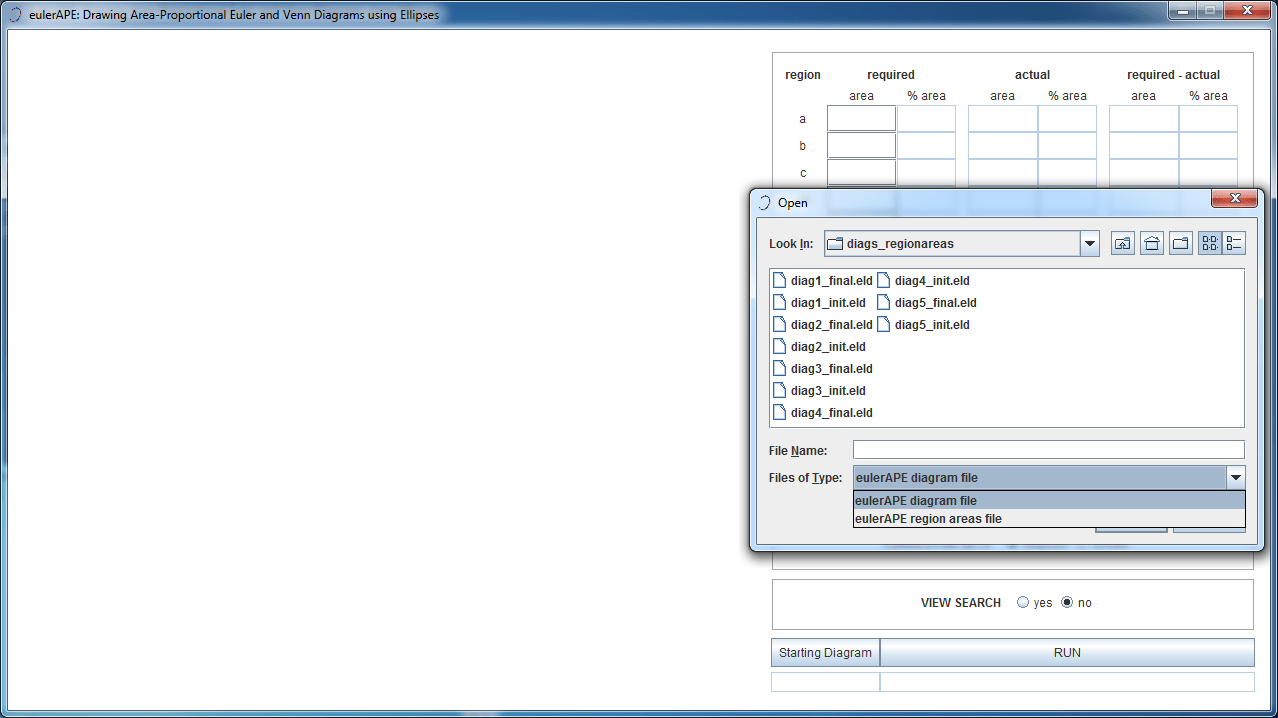The width and height of the screenshot is (1278, 718).
Task: Focus required area field for region b
Action: point(861,146)
